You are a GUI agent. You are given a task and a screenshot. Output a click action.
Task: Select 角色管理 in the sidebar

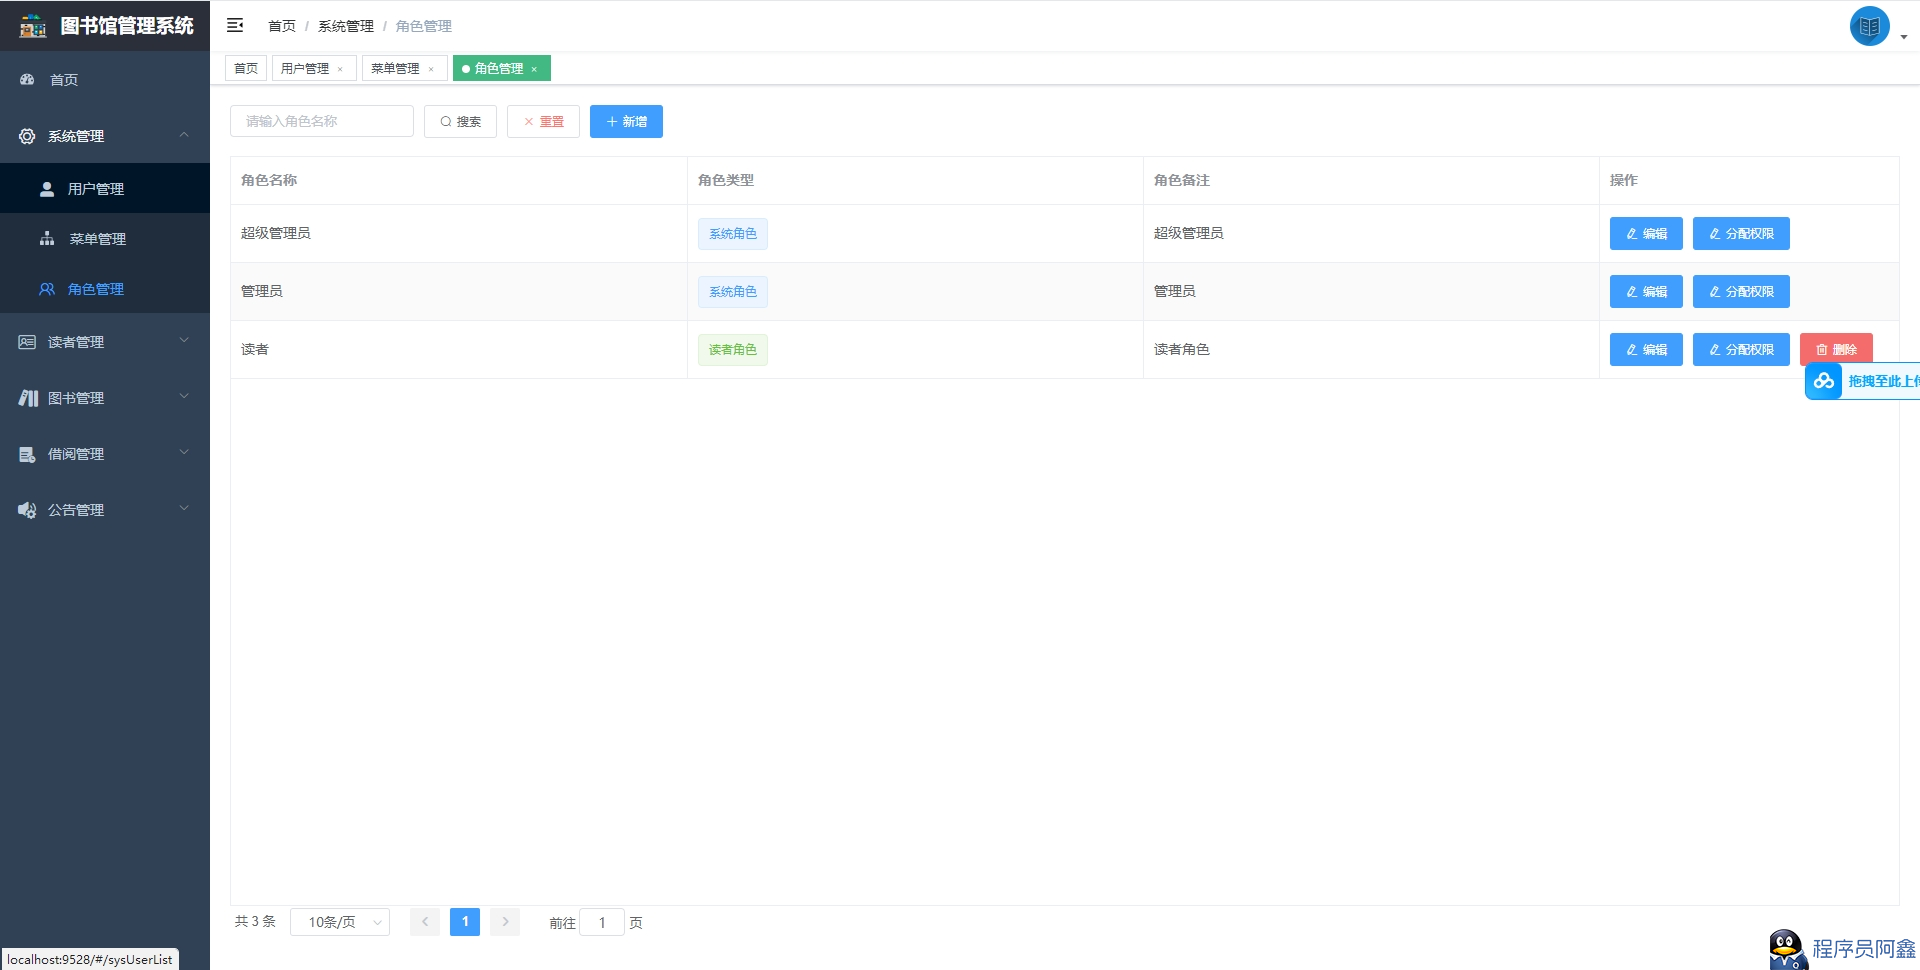(105, 289)
